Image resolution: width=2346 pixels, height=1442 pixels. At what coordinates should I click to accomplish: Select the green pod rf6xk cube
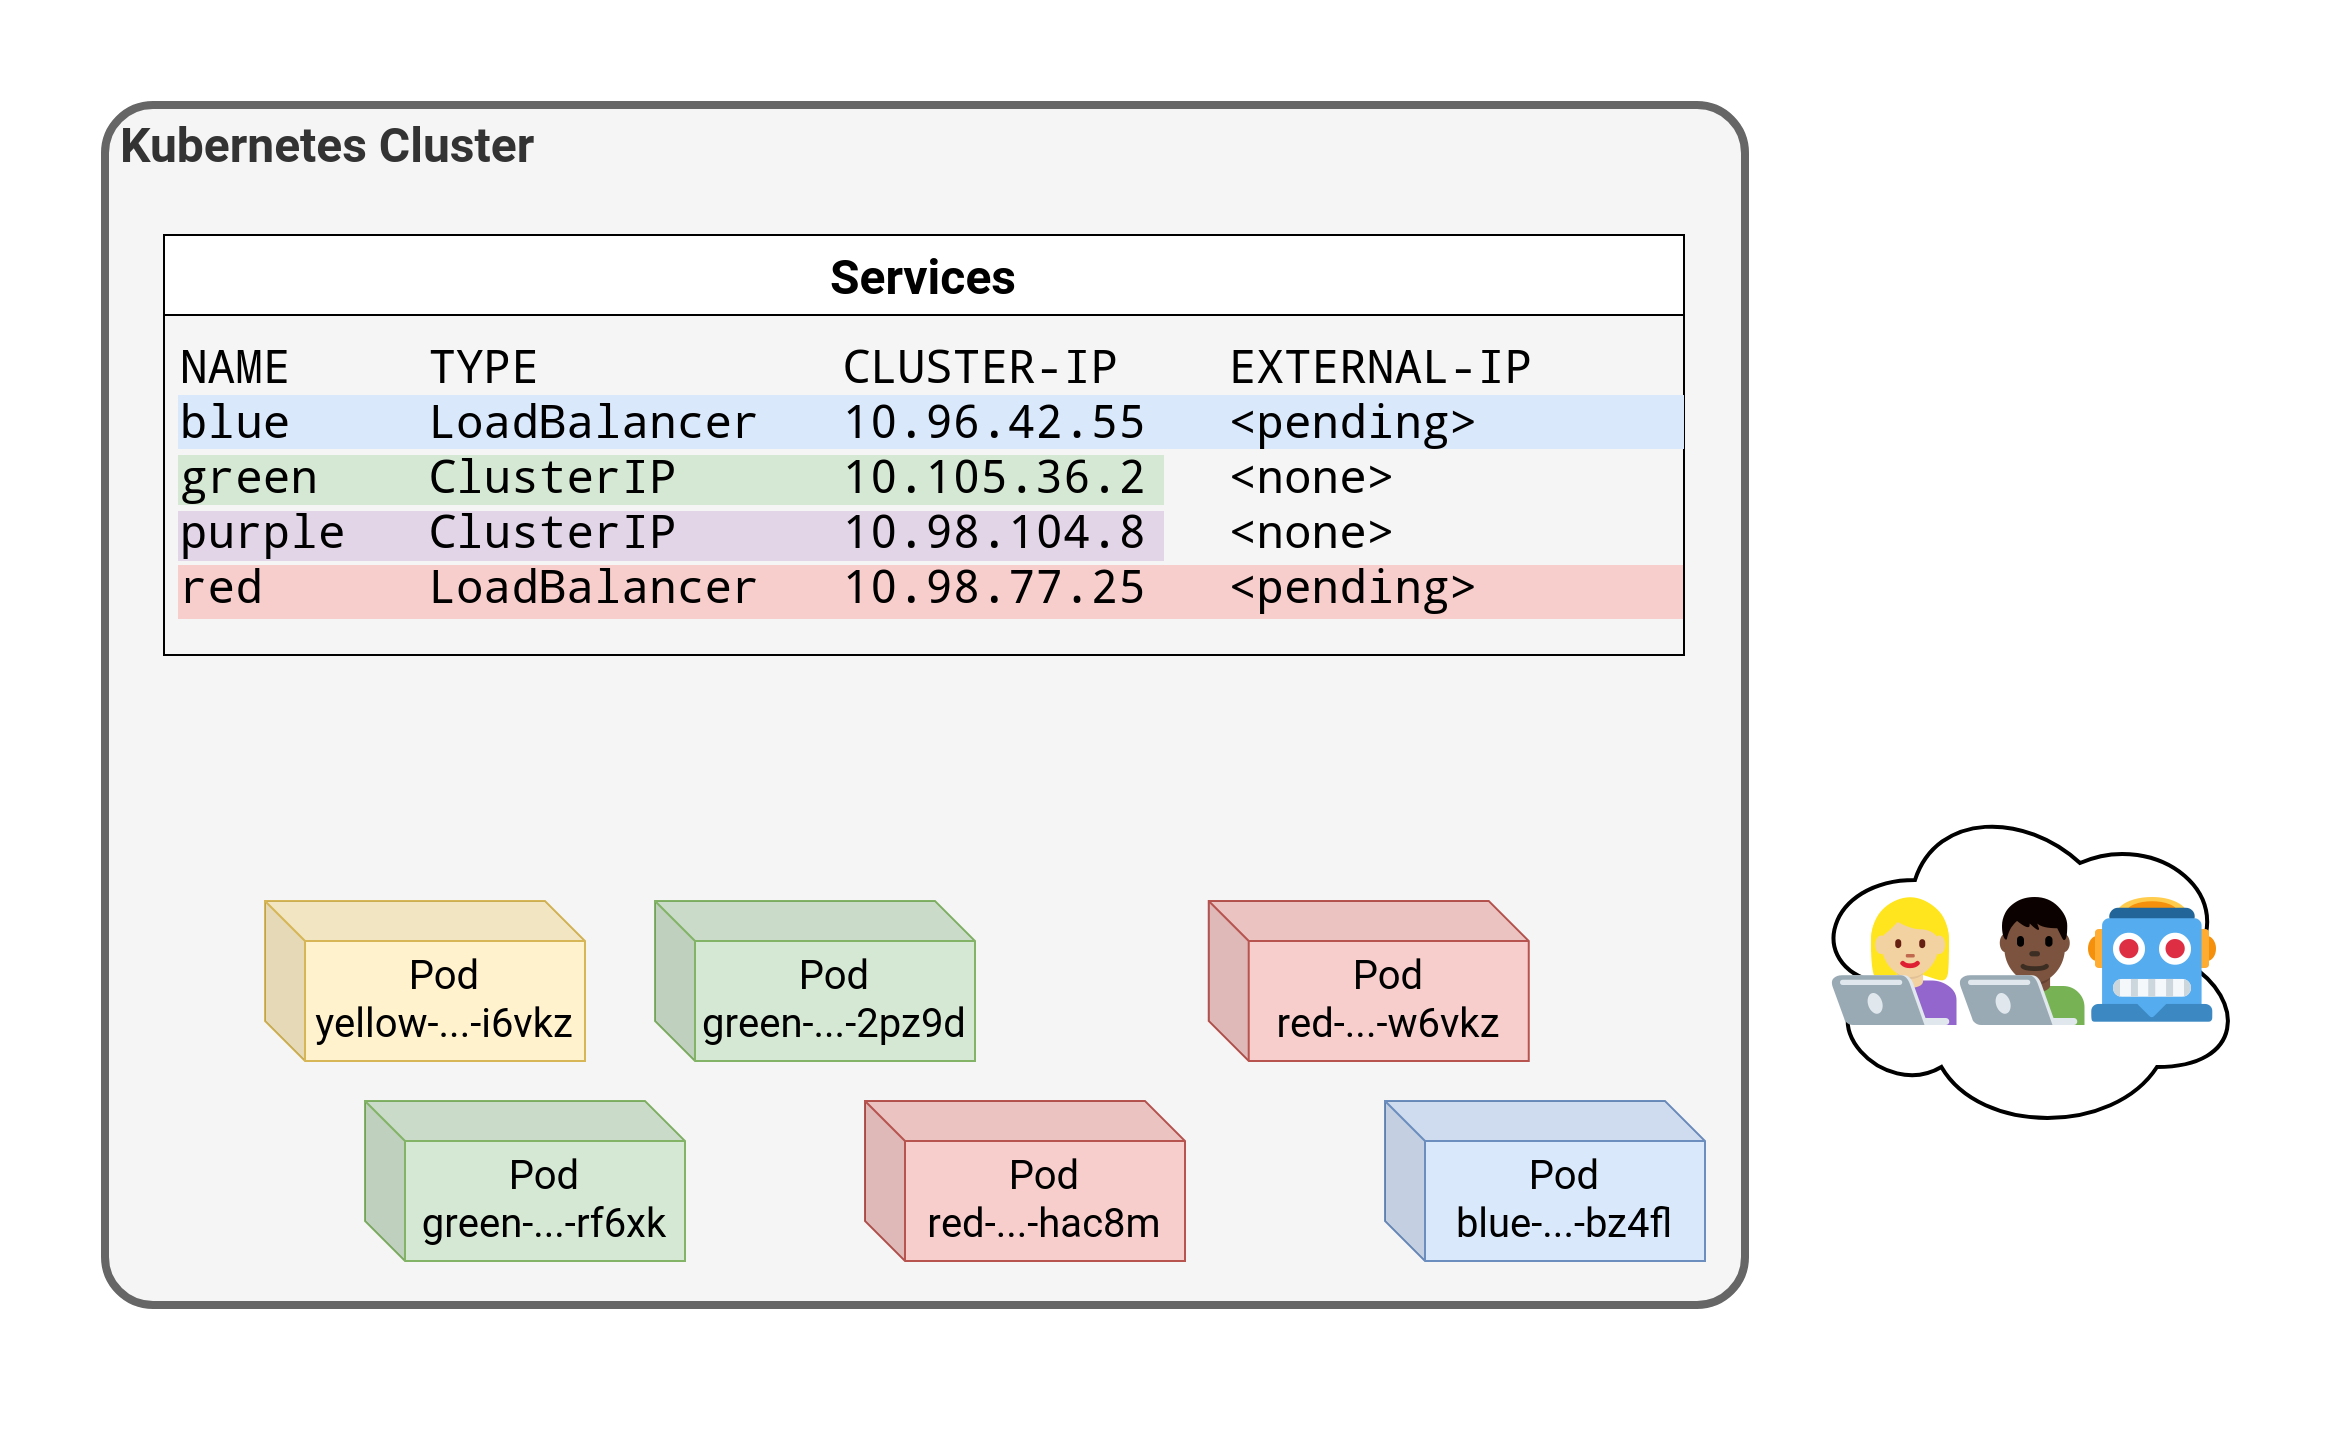click(543, 1199)
